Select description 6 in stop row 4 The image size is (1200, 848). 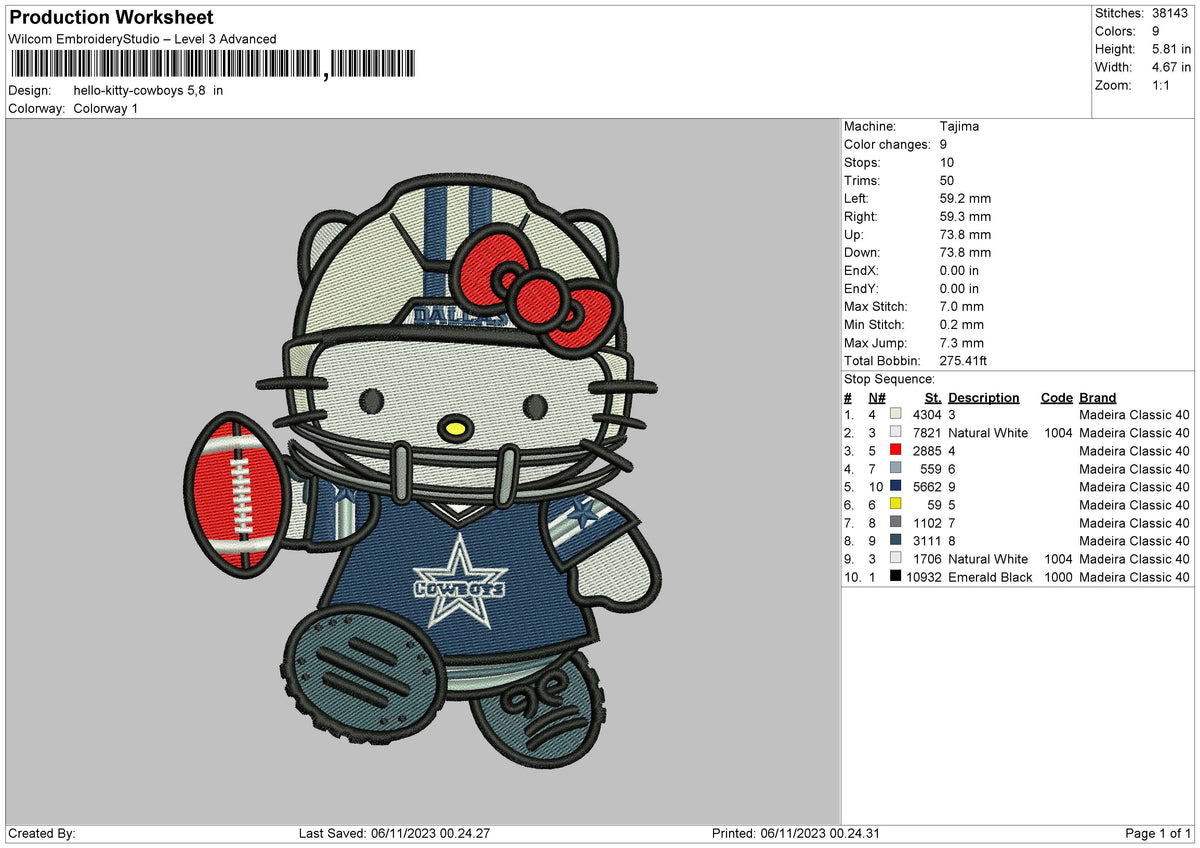(952, 469)
